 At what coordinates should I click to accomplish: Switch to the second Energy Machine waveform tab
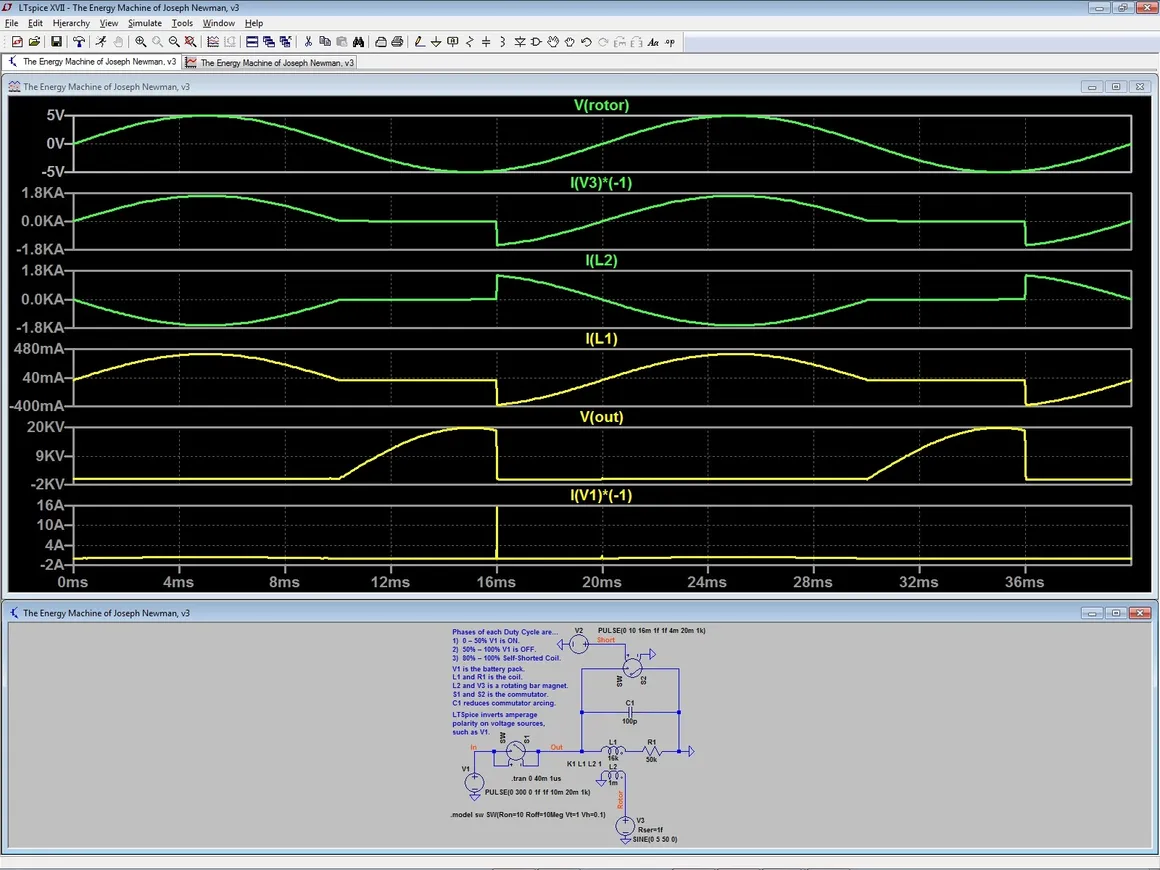pyautogui.click(x=270, y=62)
